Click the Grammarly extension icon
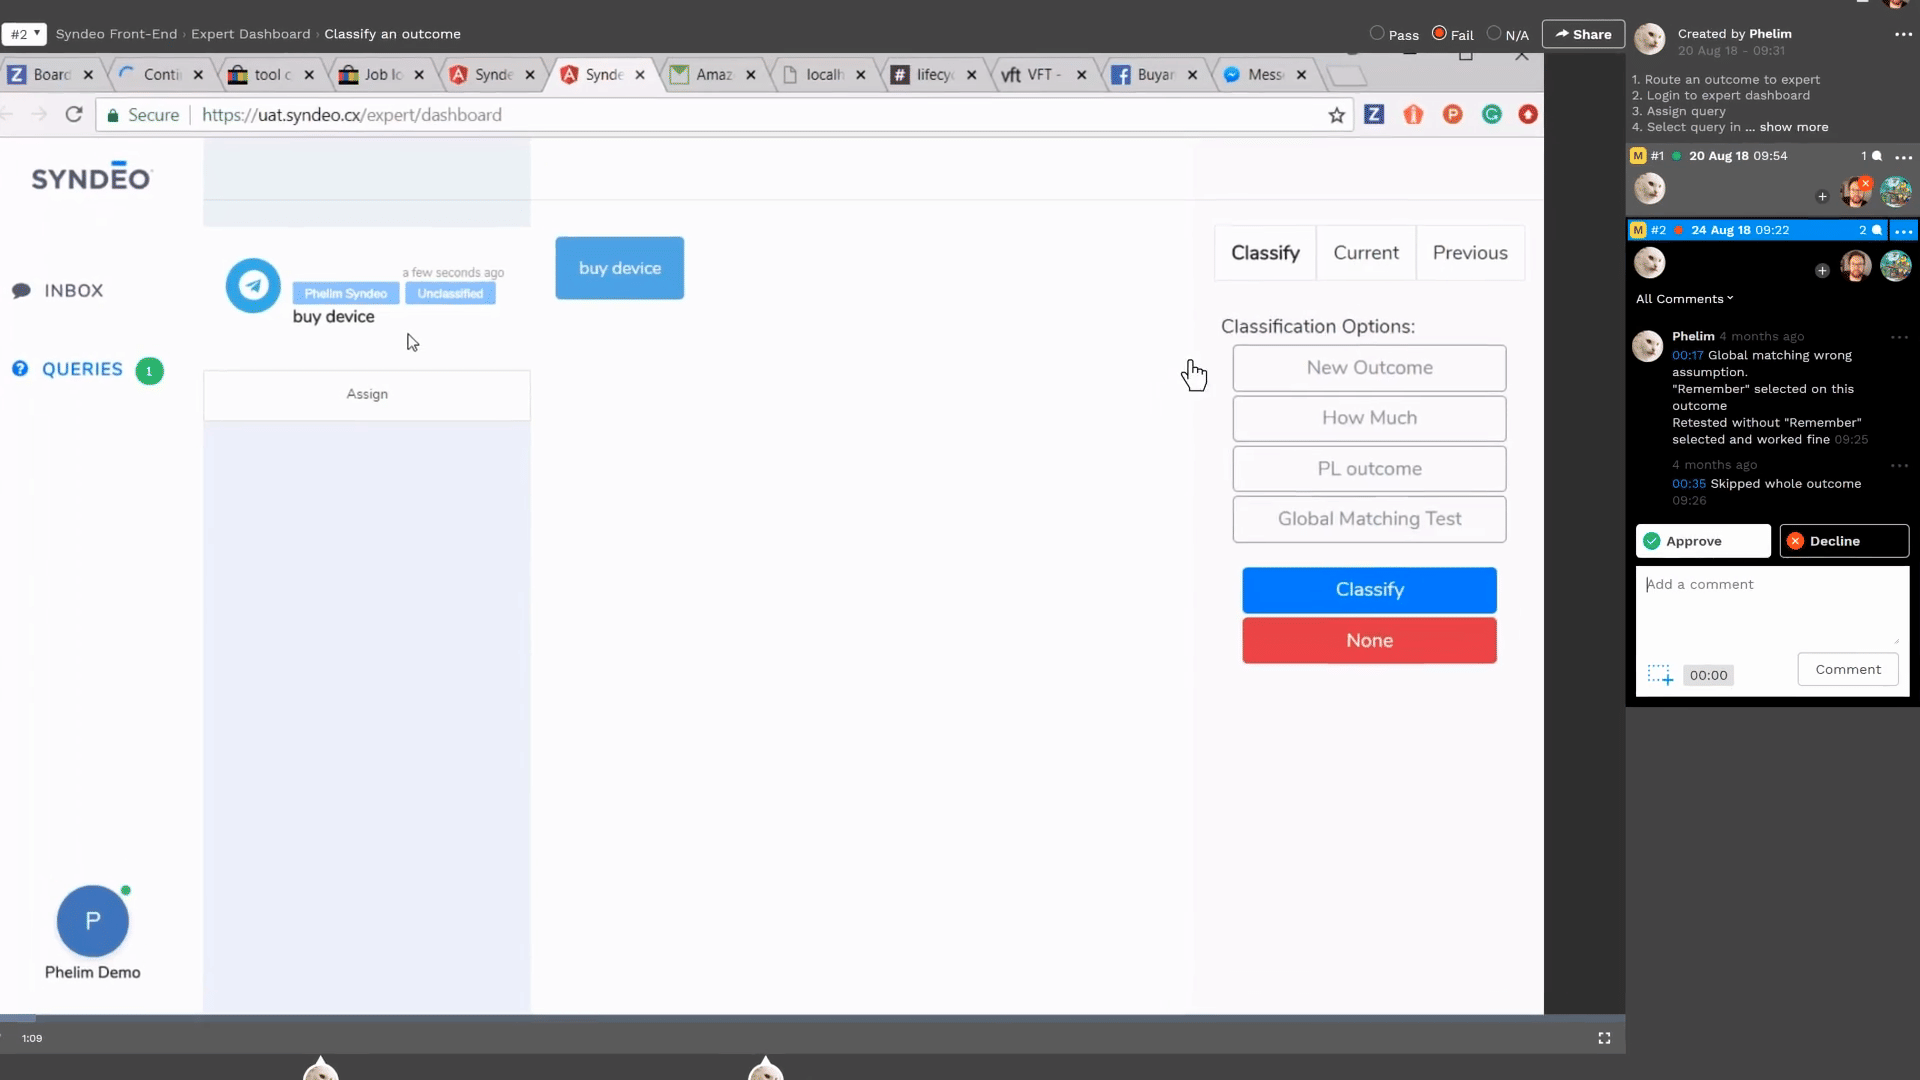This screenshot has width=1920, height=1080. coord(1491,115)
